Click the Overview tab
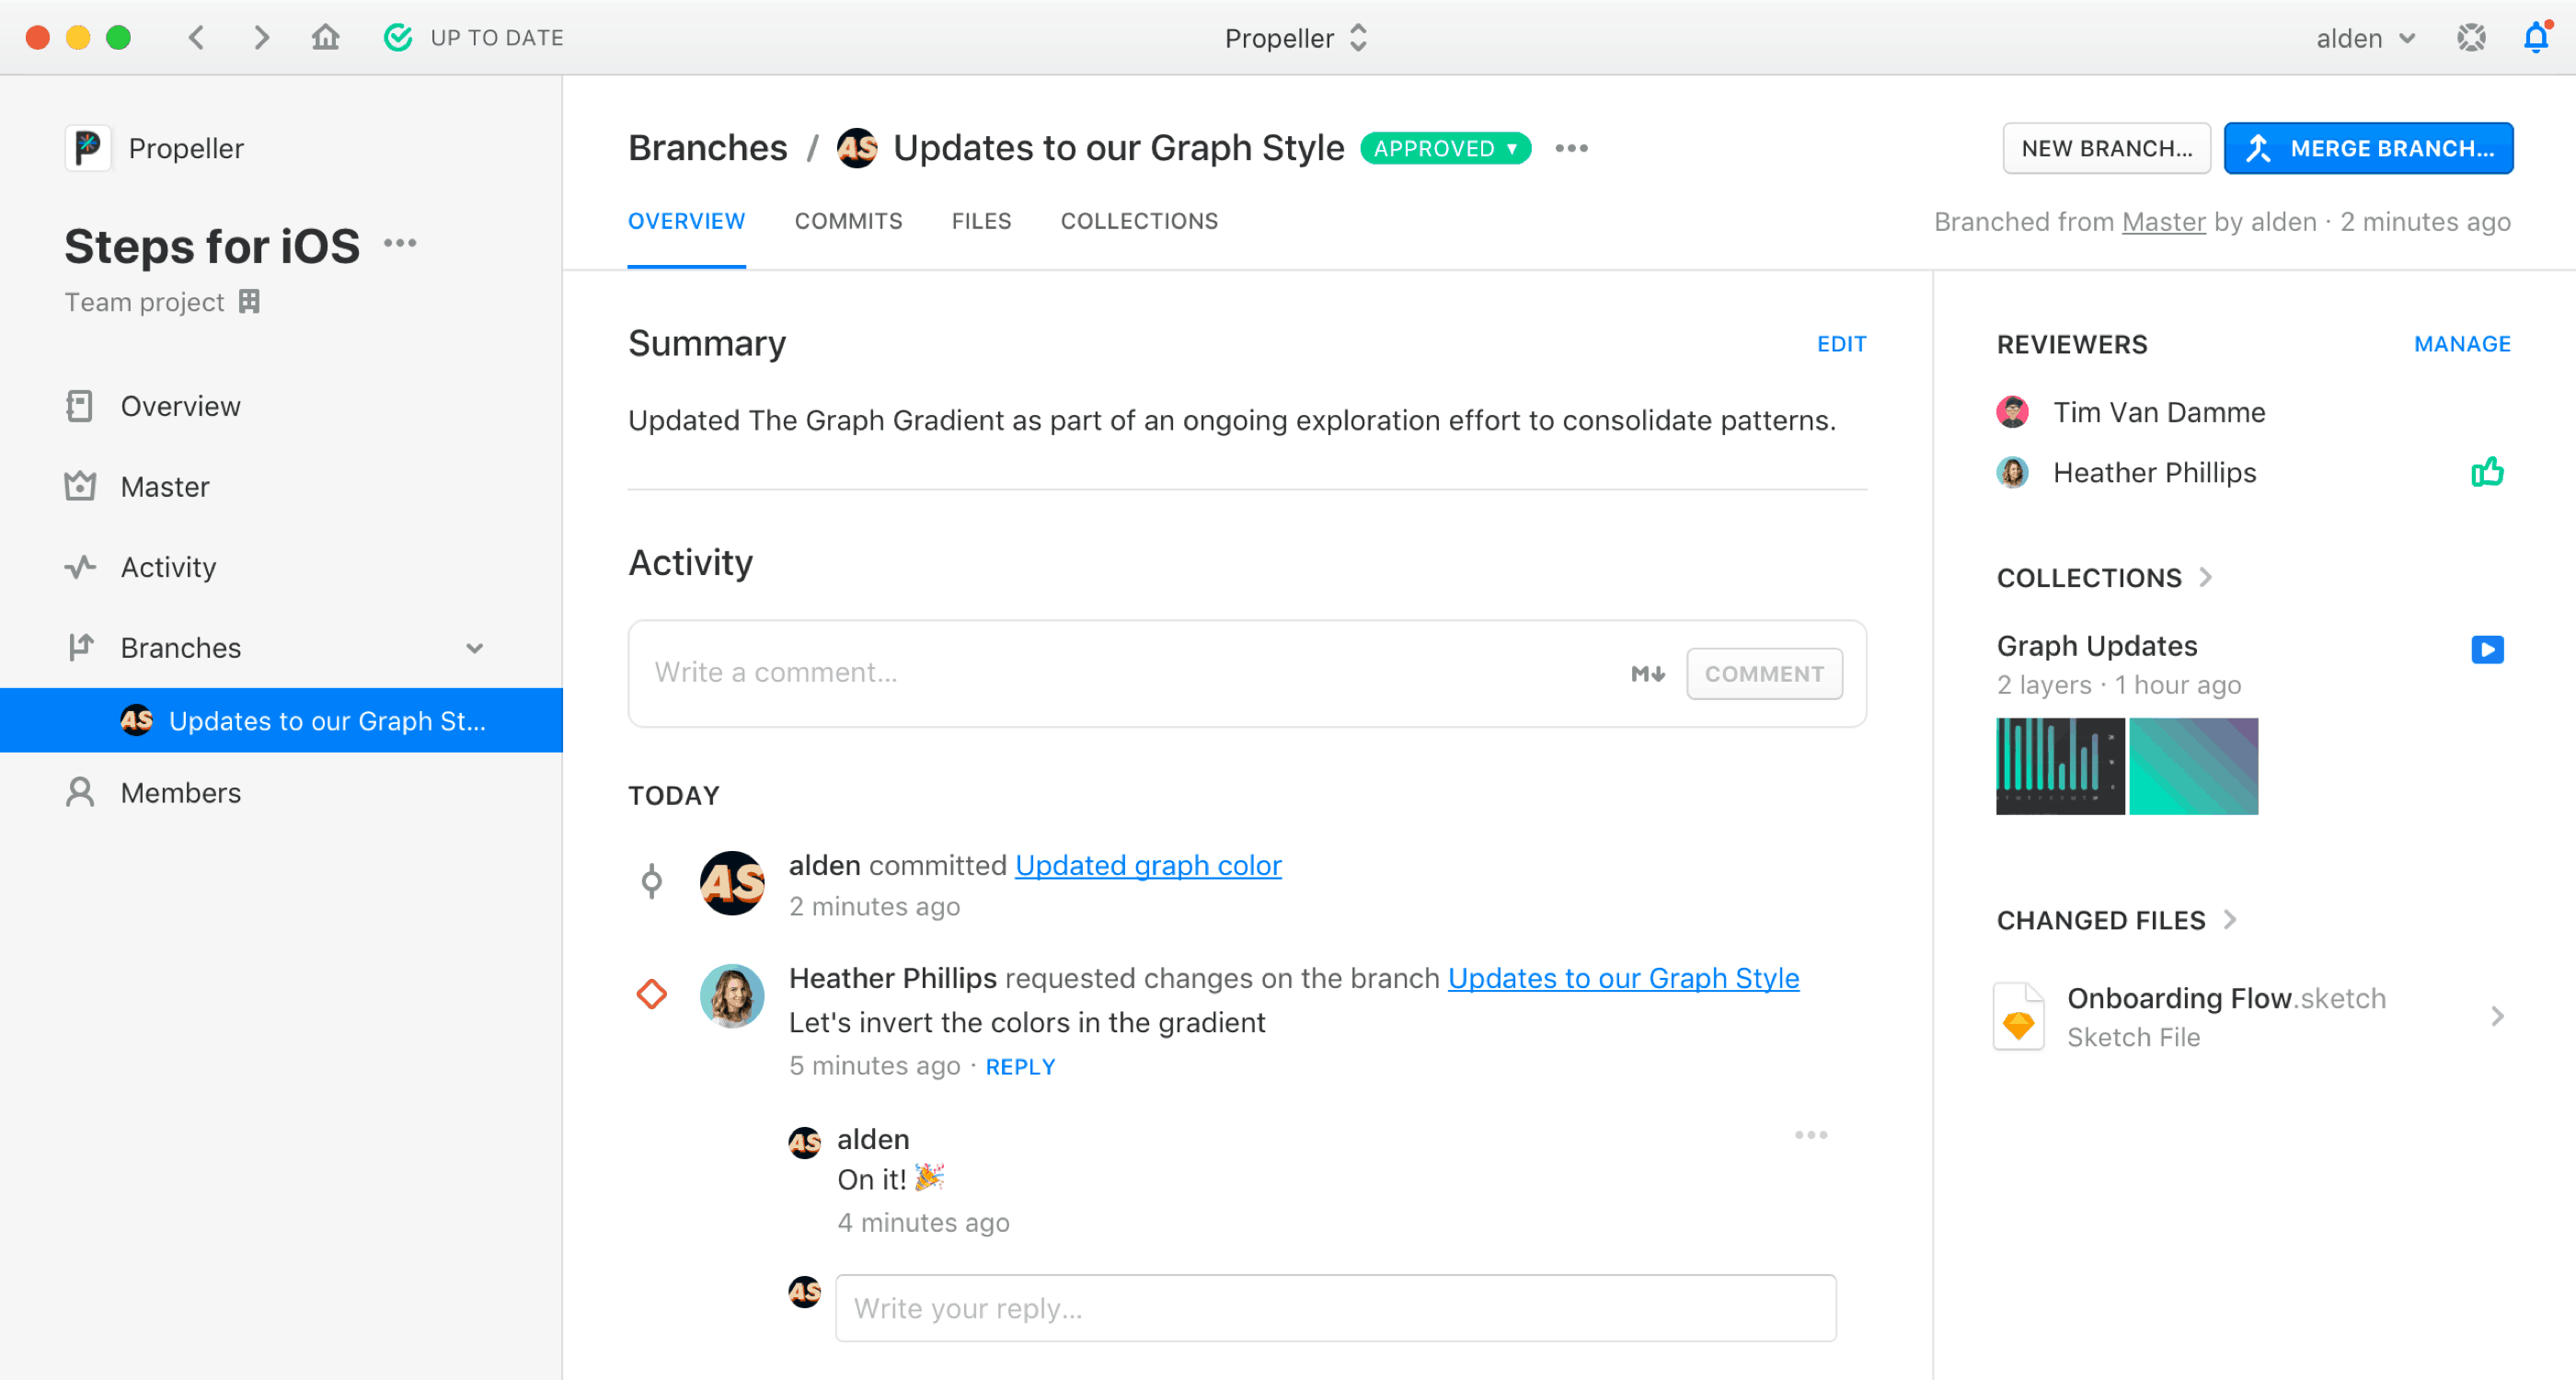The width and height of the screenshot is (2576, 1380). (x=688, y=222)
